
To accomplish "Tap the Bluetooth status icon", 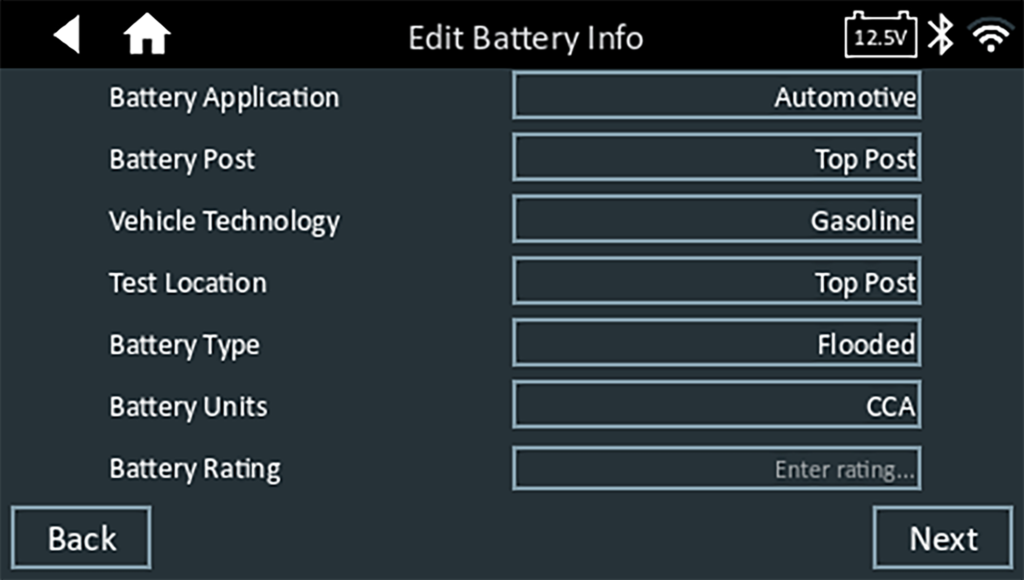I will (940, 36).
